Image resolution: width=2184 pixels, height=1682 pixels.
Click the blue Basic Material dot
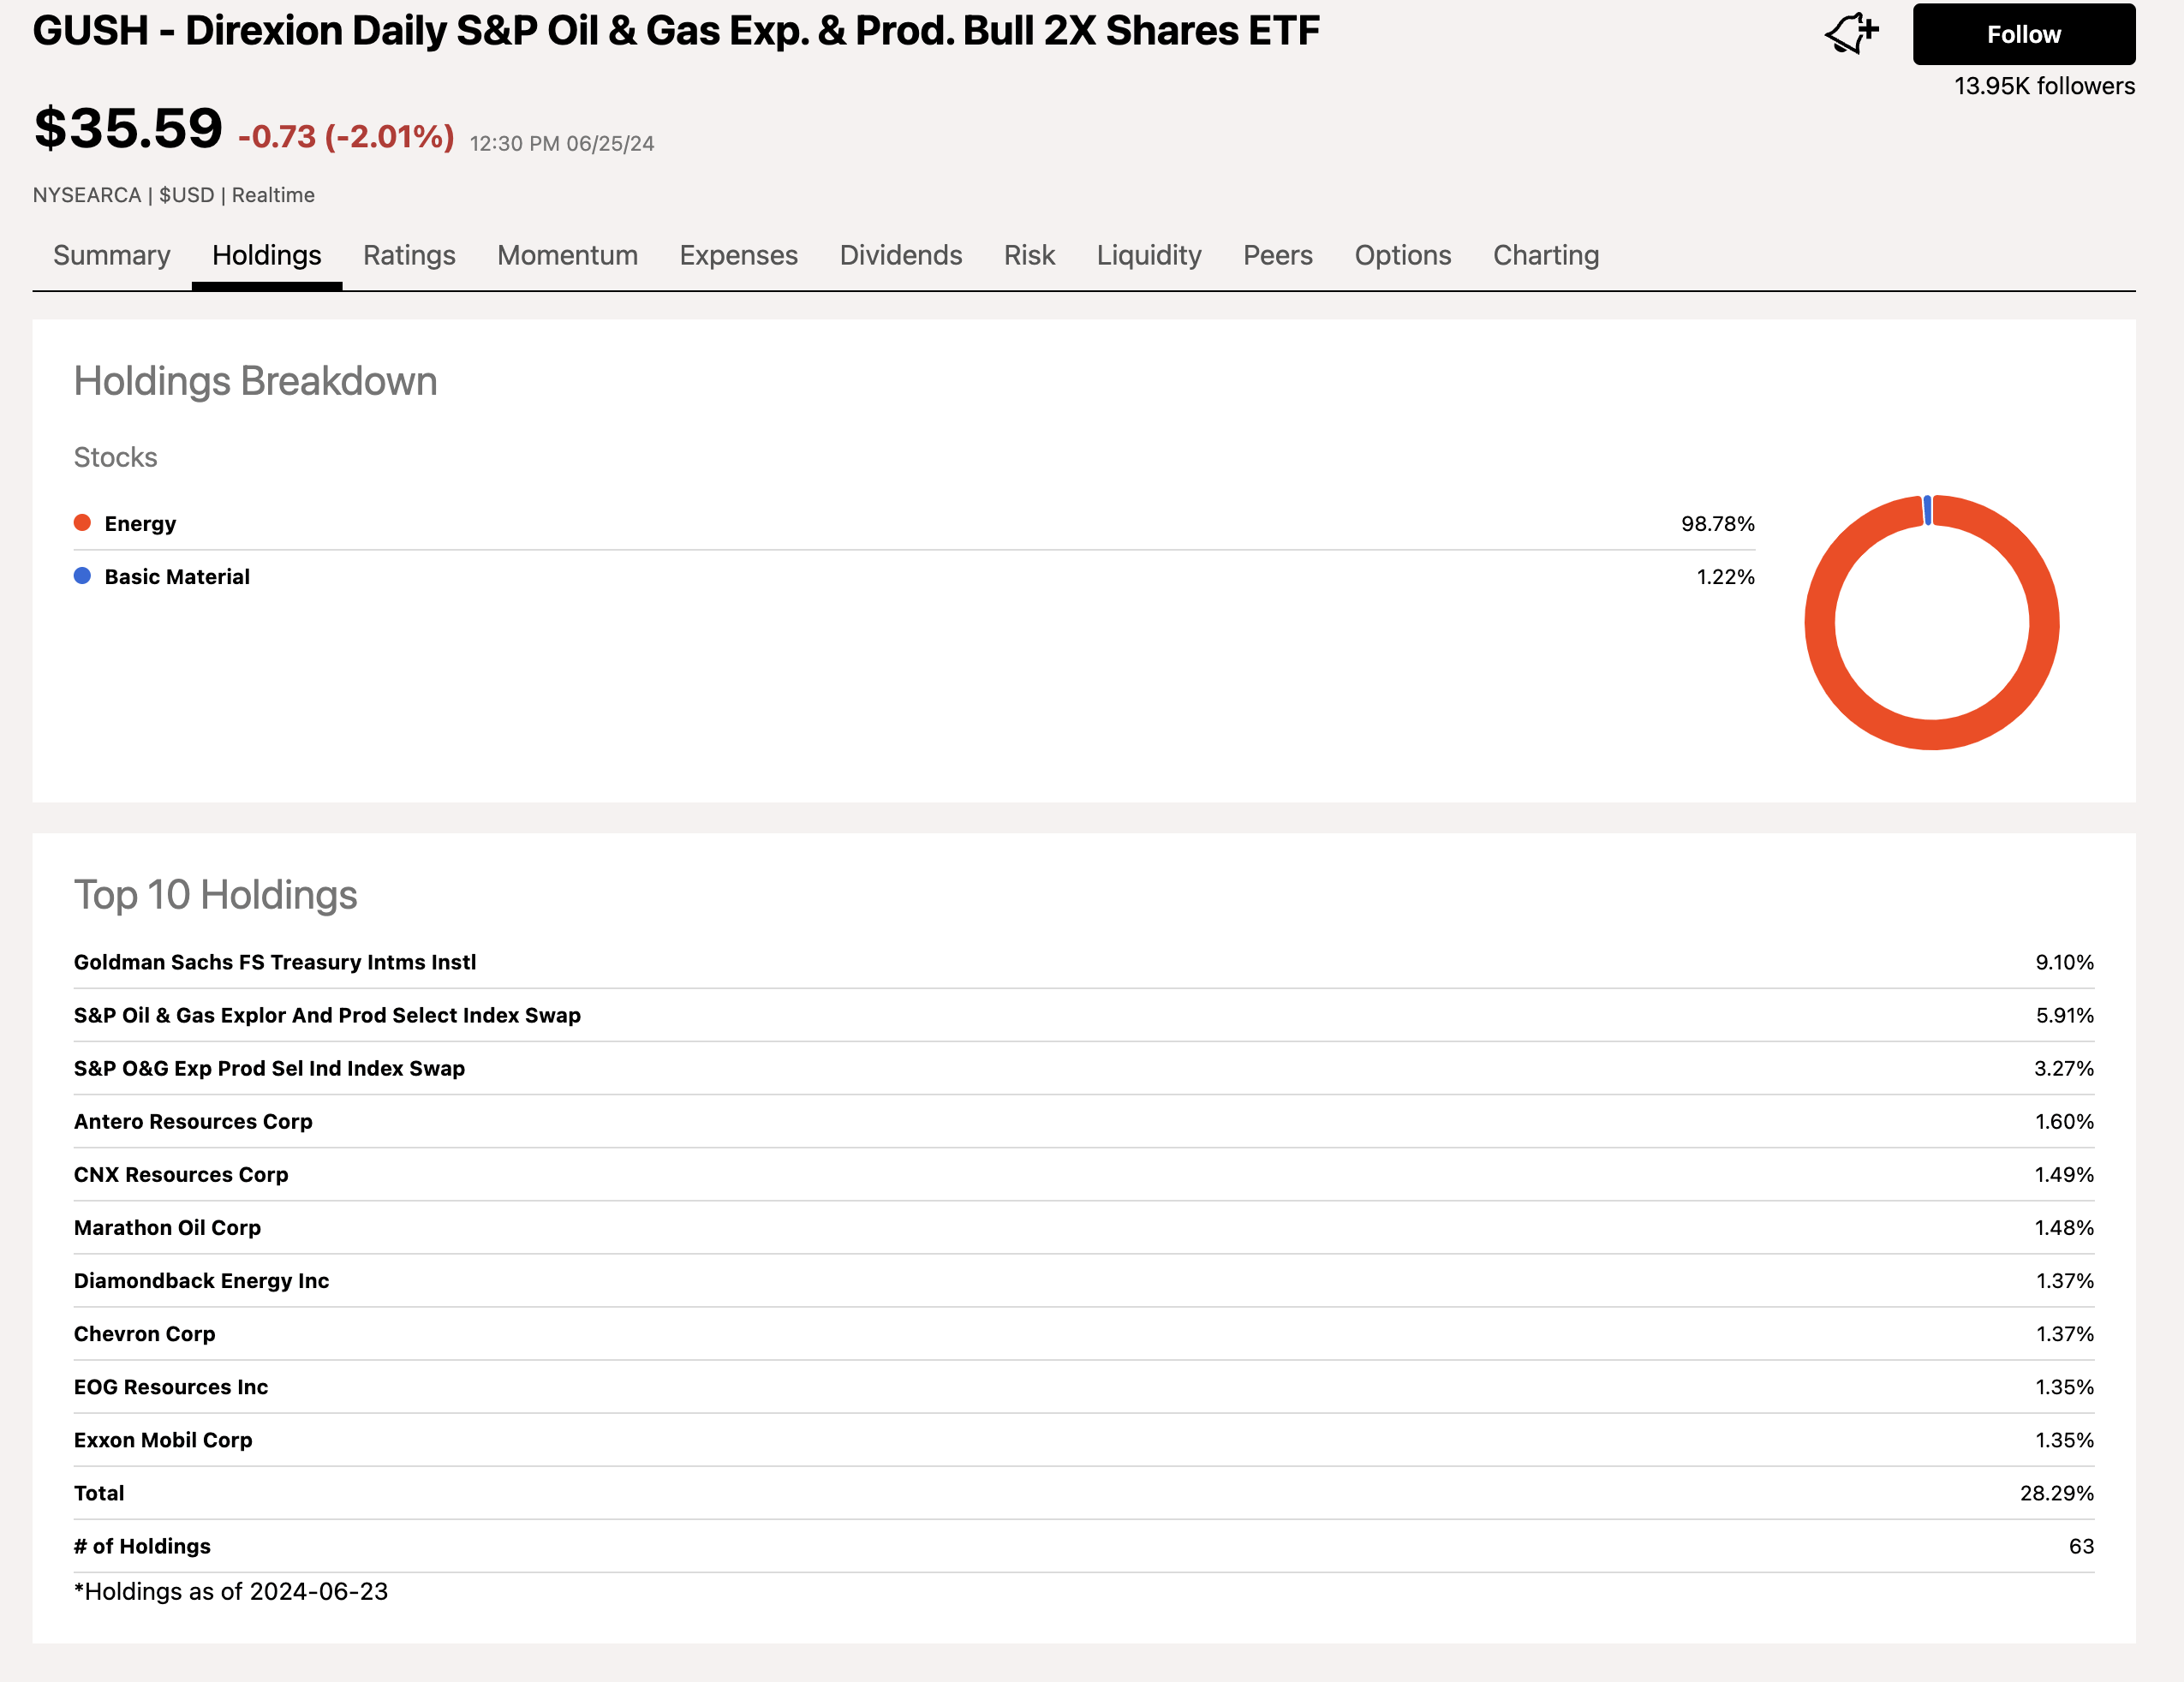tap(83, 576)
